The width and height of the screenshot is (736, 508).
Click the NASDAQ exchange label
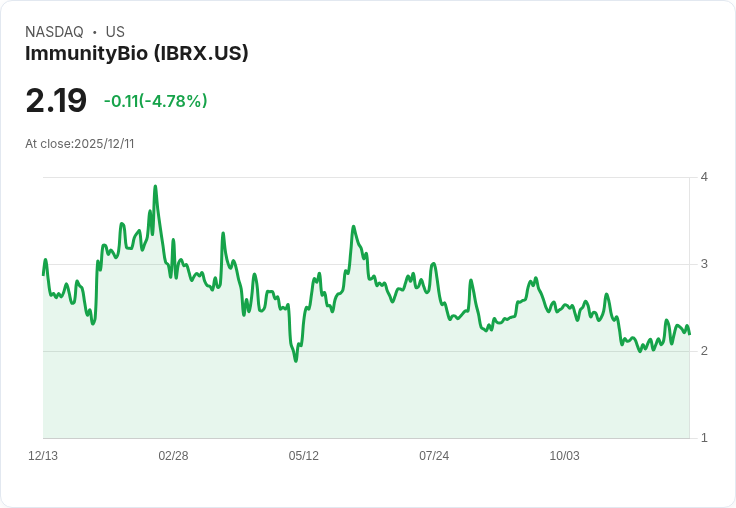54,32
